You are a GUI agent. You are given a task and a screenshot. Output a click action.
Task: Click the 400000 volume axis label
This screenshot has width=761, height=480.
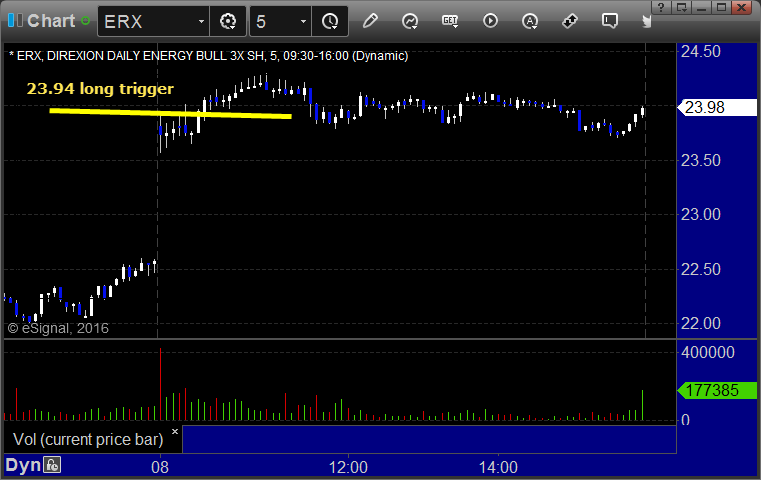click(708, 352)
